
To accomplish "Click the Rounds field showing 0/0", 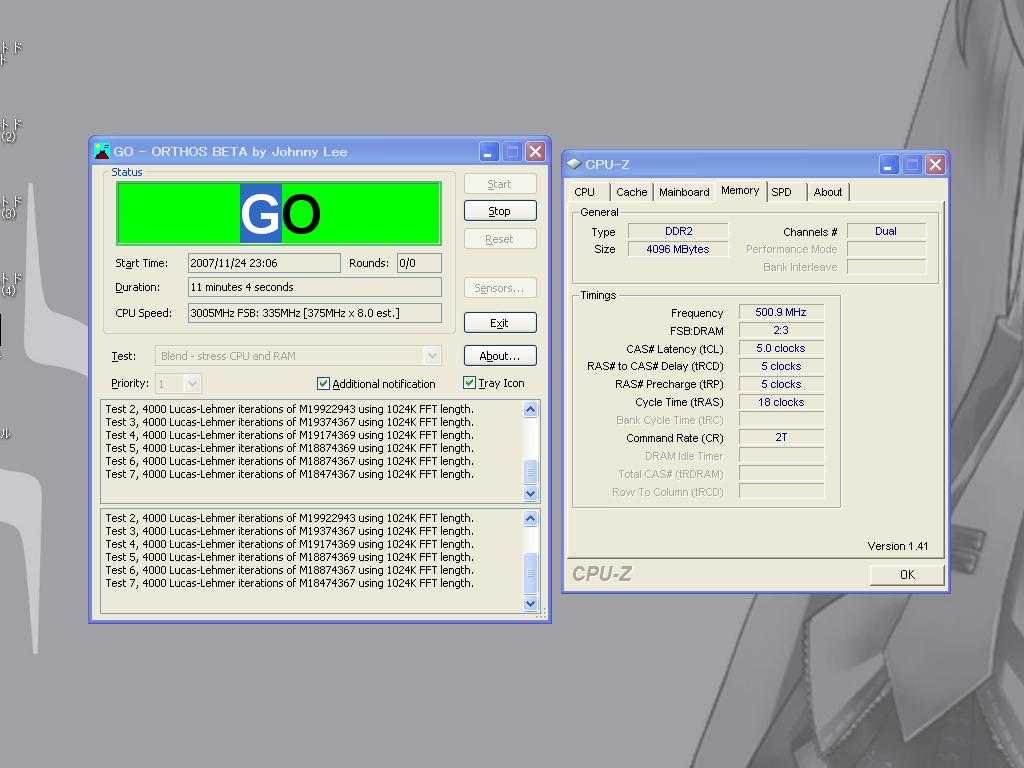I will [419, 263].
